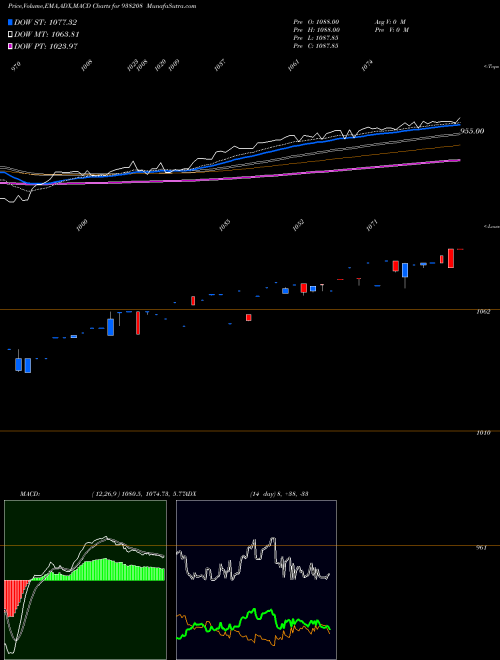
Task: Click the Pre C: 1087.85 value
Action: (316, 46)
